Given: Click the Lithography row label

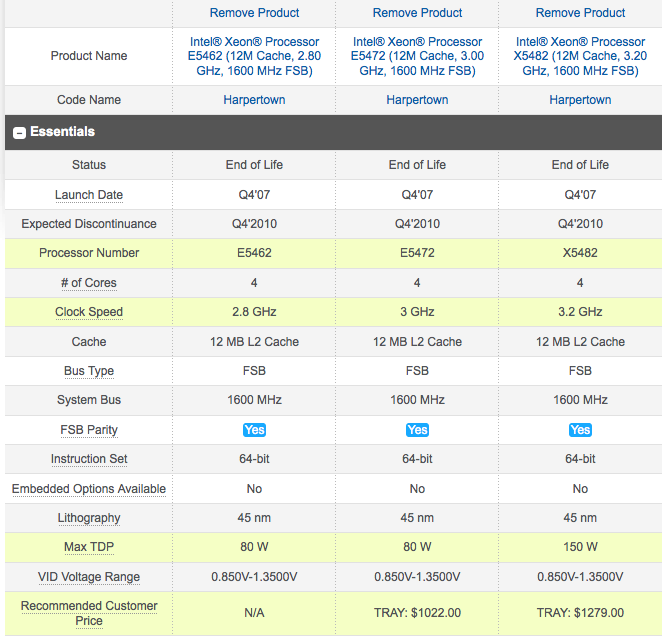Looking at the screenshot, I should tap(89, 518).
